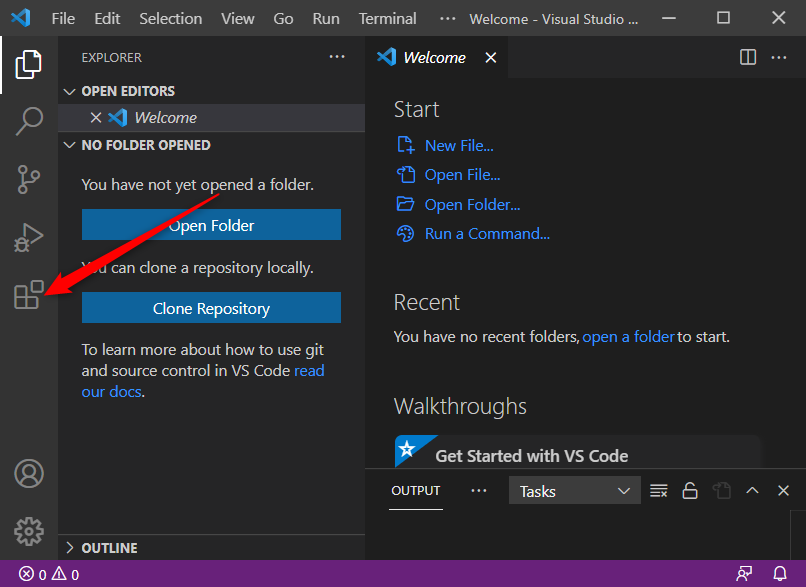Click the Explorer panel title
Screen dimensions: 806x587
point(112,58)
